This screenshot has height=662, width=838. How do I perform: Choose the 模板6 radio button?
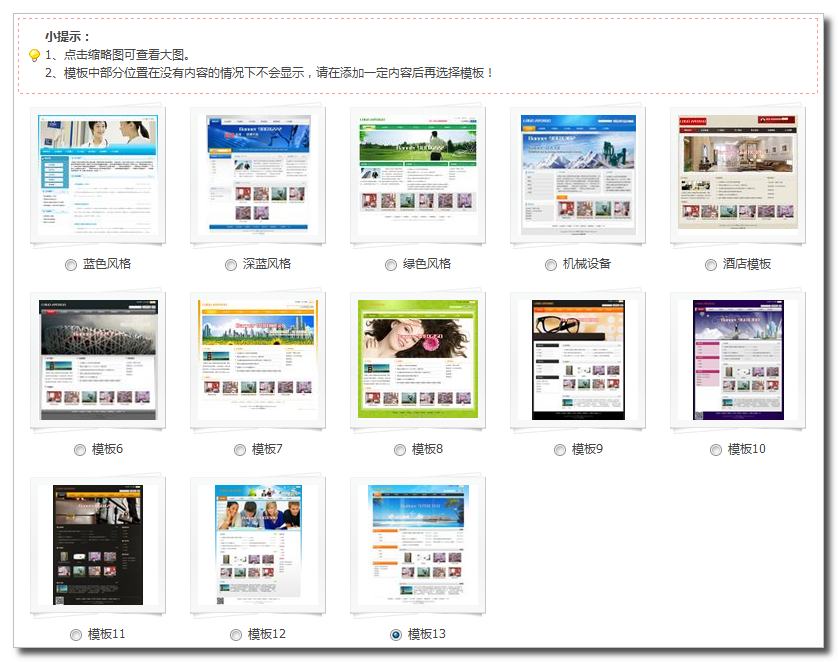coord(80,450)
